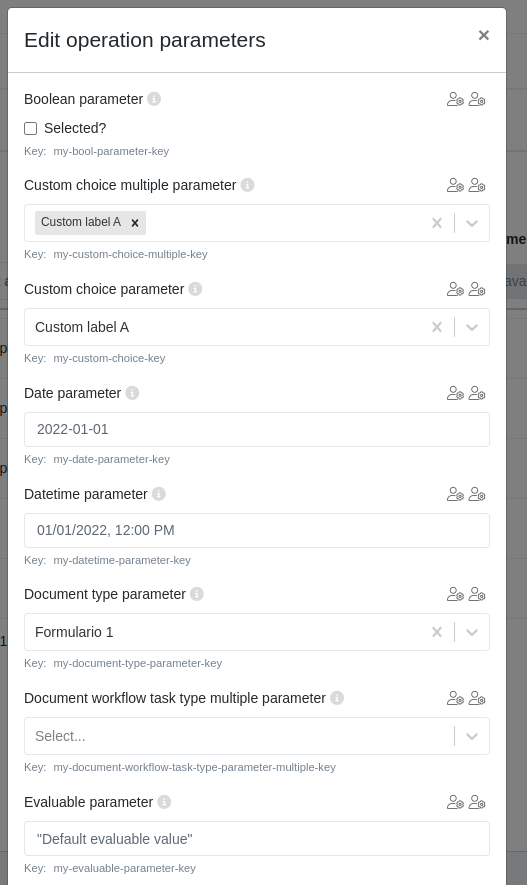This screenshot has width=527, height=885.
Task: Click the Datetime parameter input field
Action: [257, 531]
